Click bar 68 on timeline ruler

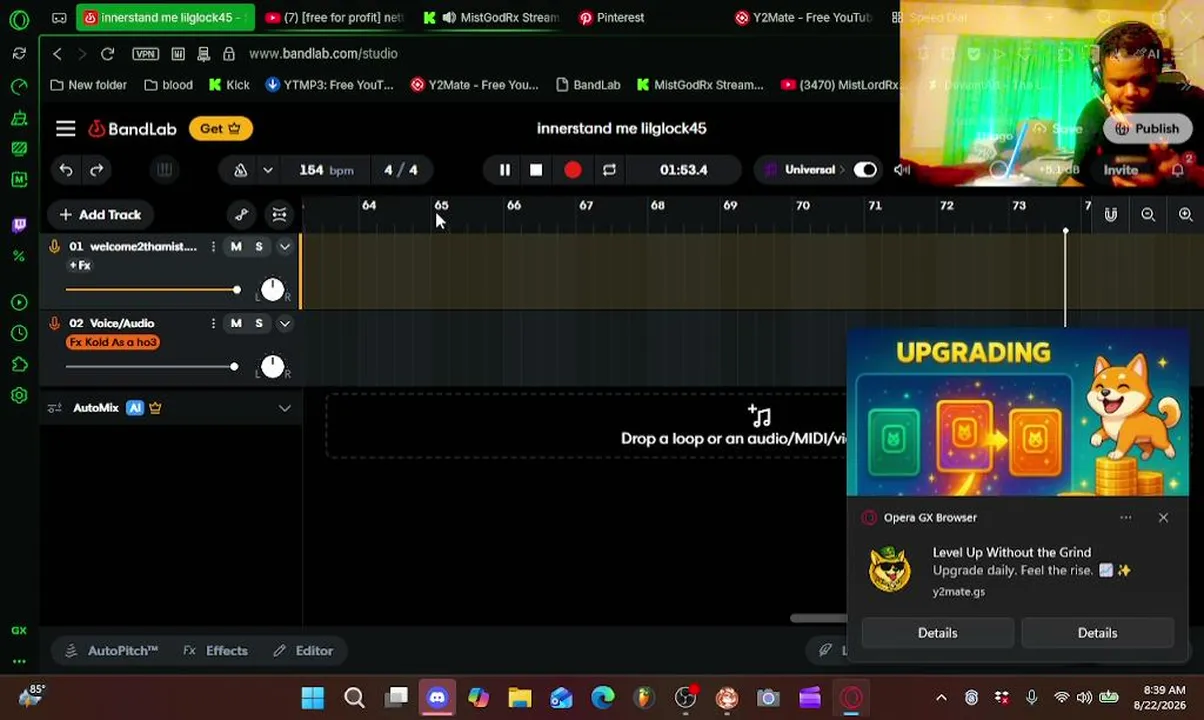(x=657, y=206)
